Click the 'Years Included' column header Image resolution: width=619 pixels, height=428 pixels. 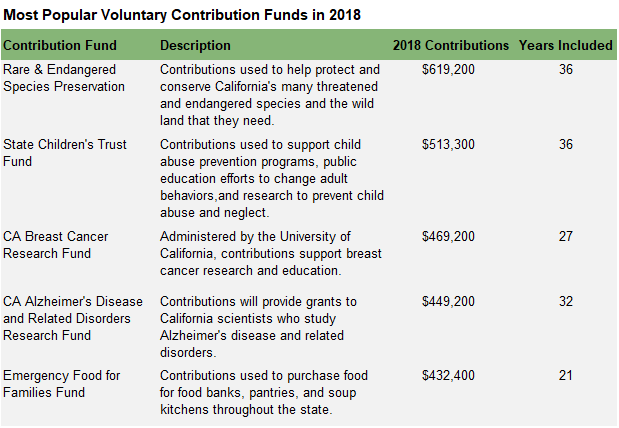coord(565,46)
